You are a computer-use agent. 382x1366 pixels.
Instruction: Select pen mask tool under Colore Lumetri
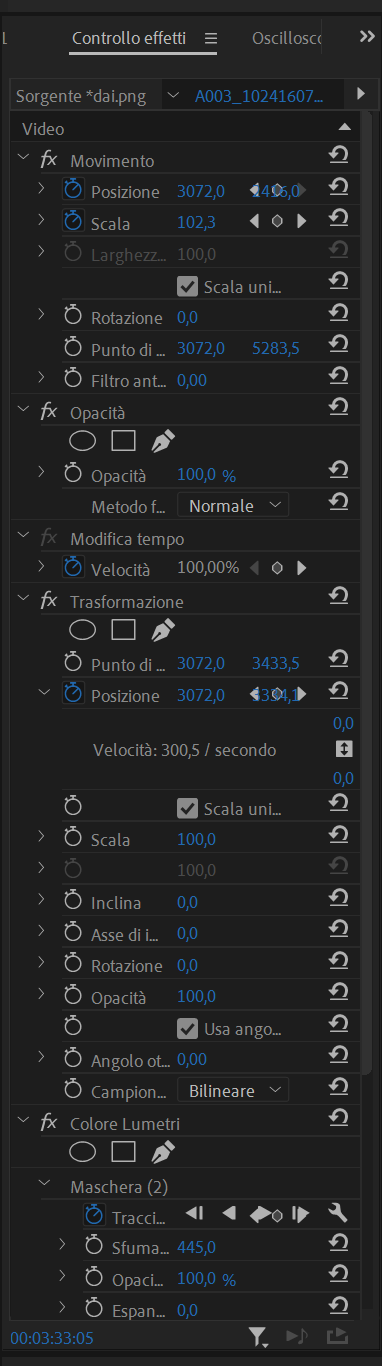pos(162,1152)
